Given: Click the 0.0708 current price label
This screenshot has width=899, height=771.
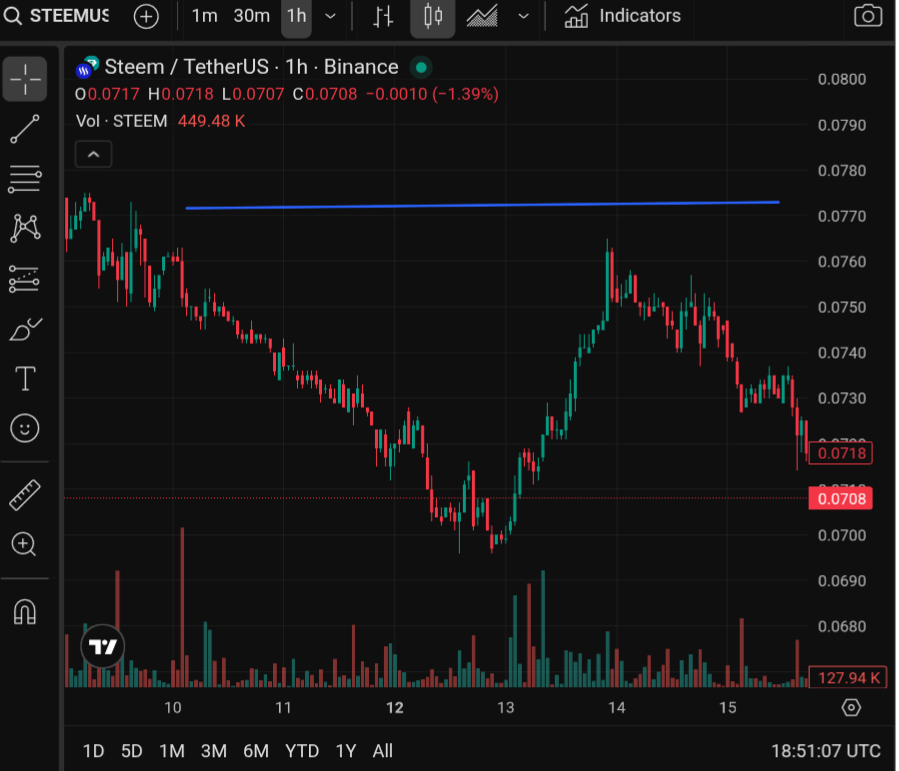Looking at the screenshot, I should click(841, 499).
